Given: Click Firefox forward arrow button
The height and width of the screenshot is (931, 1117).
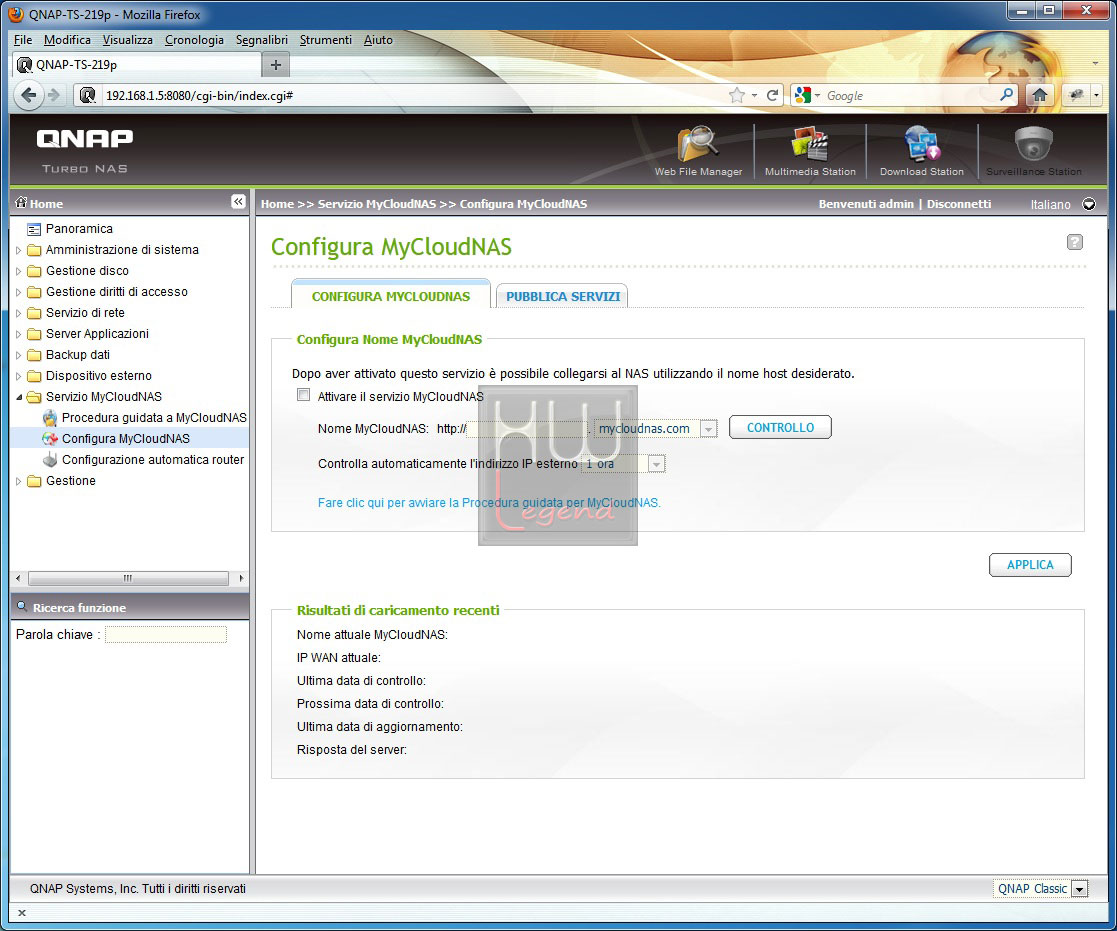Looking at the screenshot, I should (x=54, y=95).
